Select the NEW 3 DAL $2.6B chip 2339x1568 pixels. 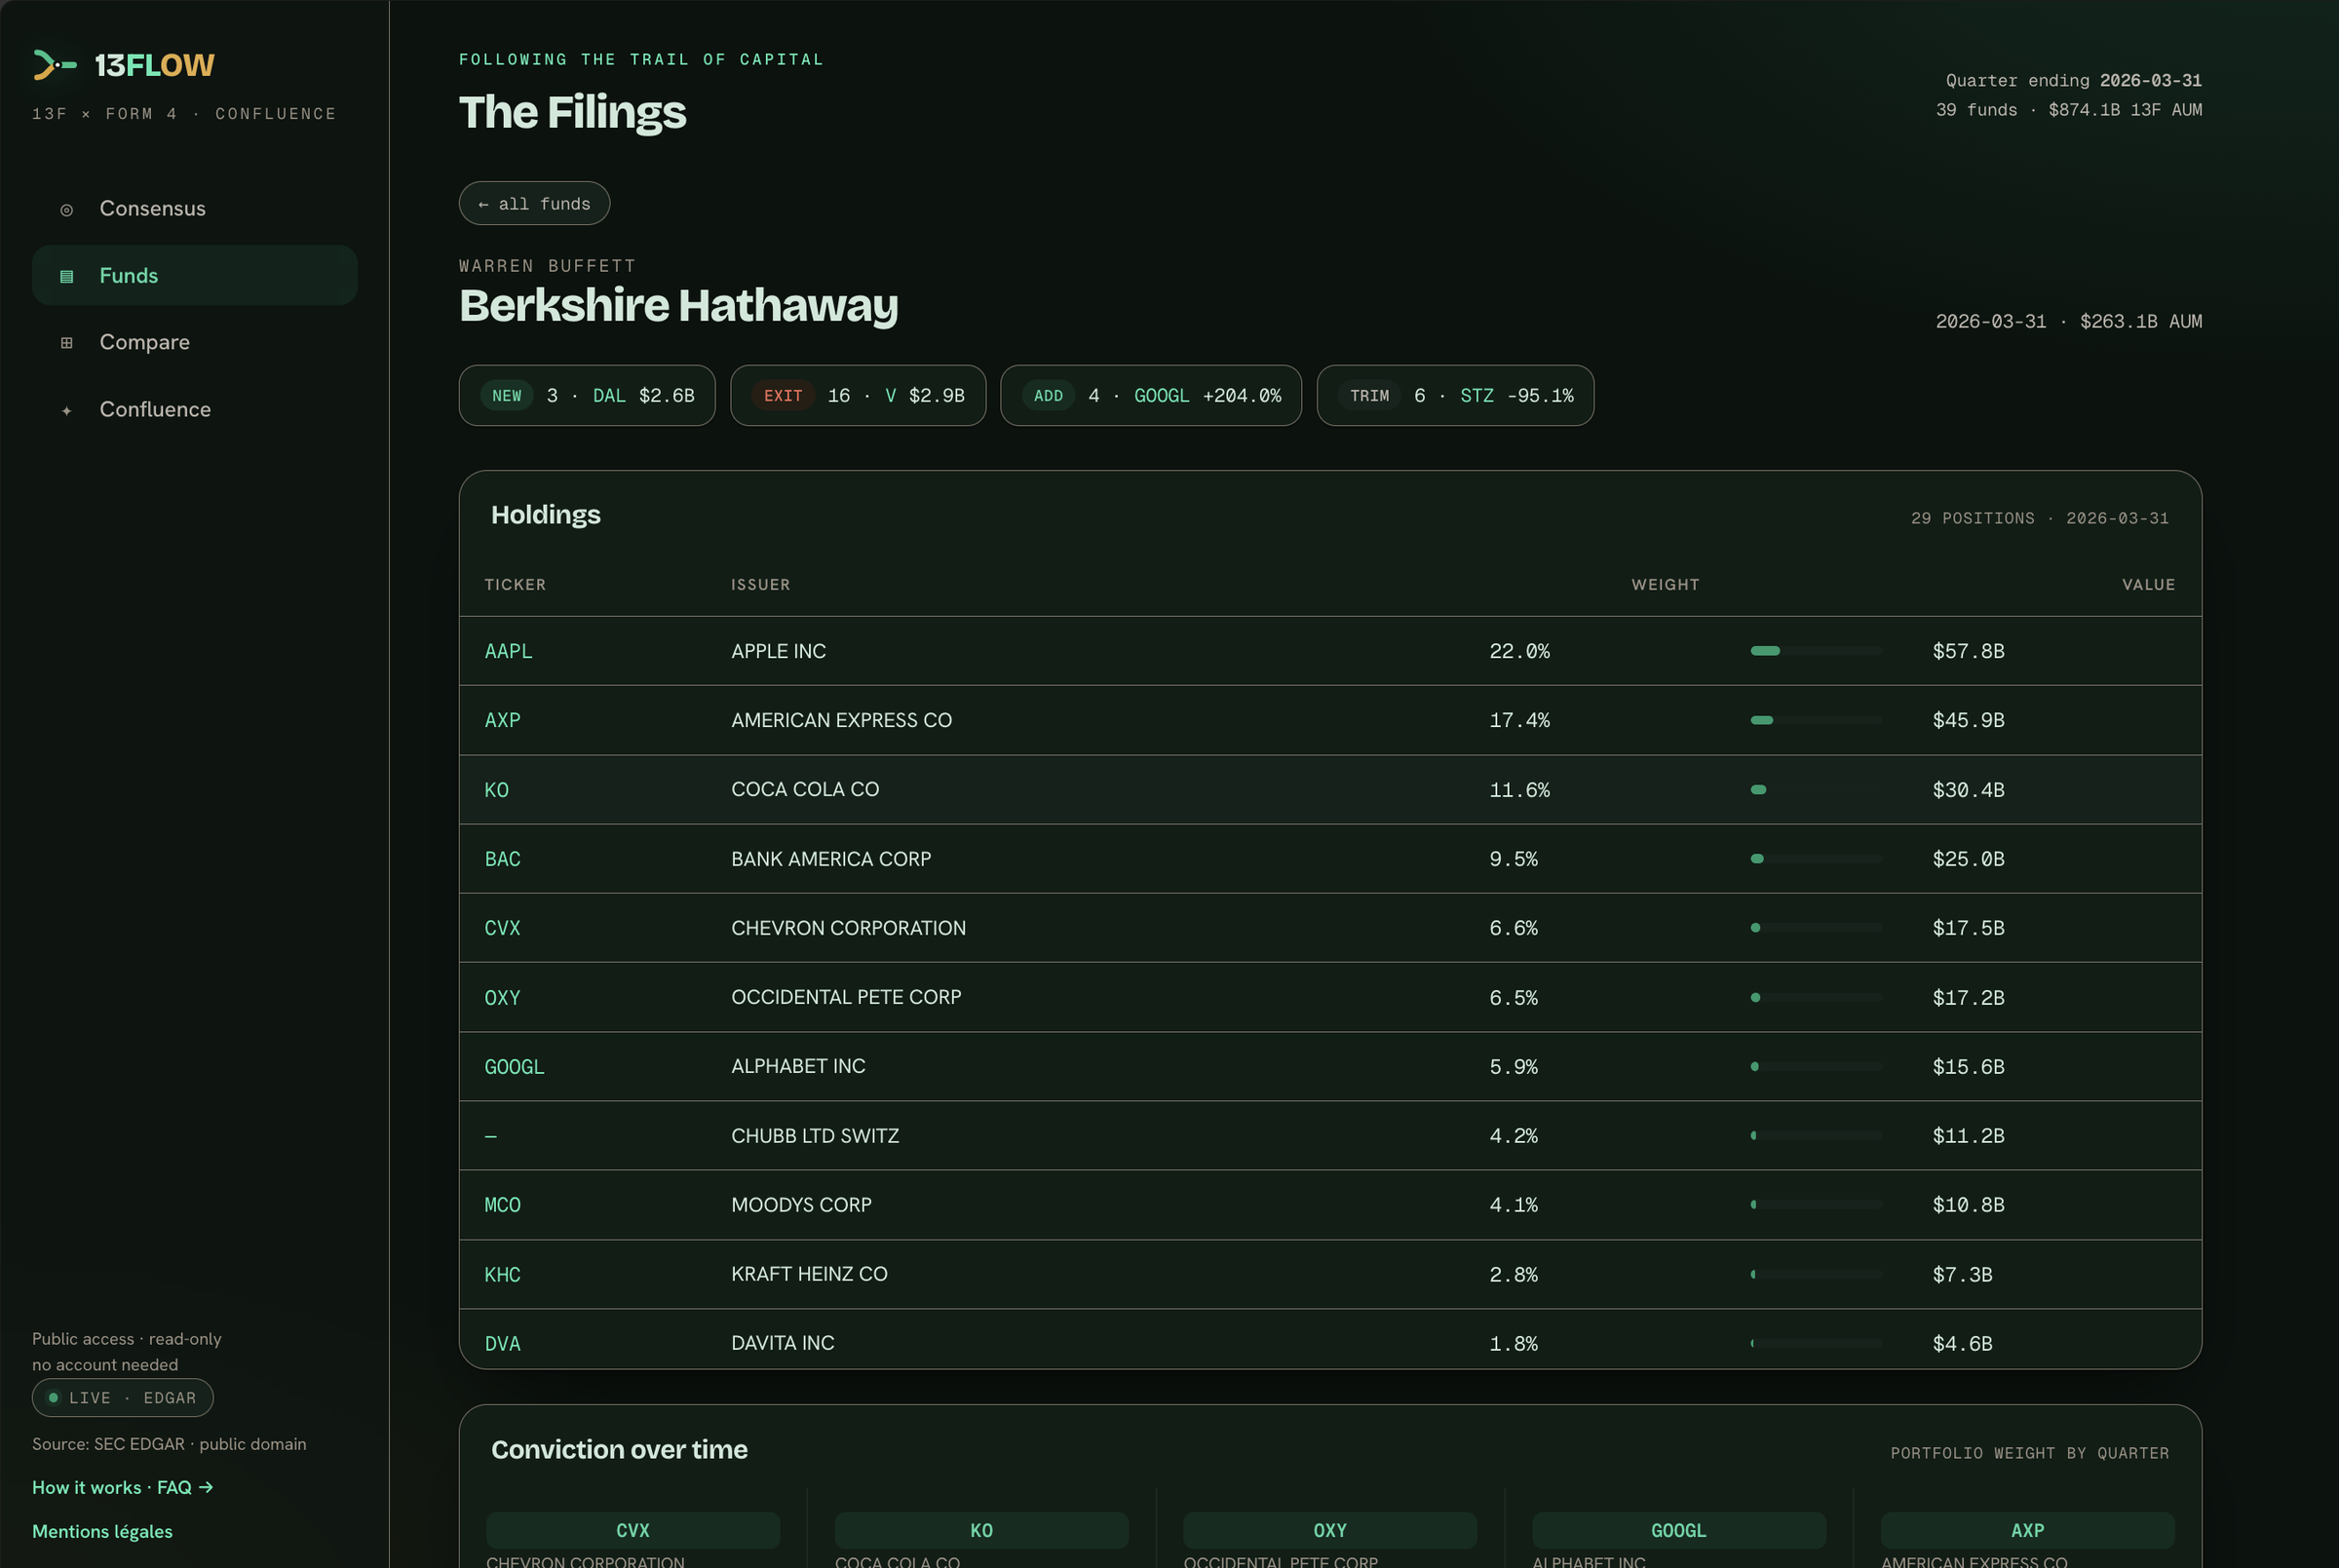tap(587, 395)
